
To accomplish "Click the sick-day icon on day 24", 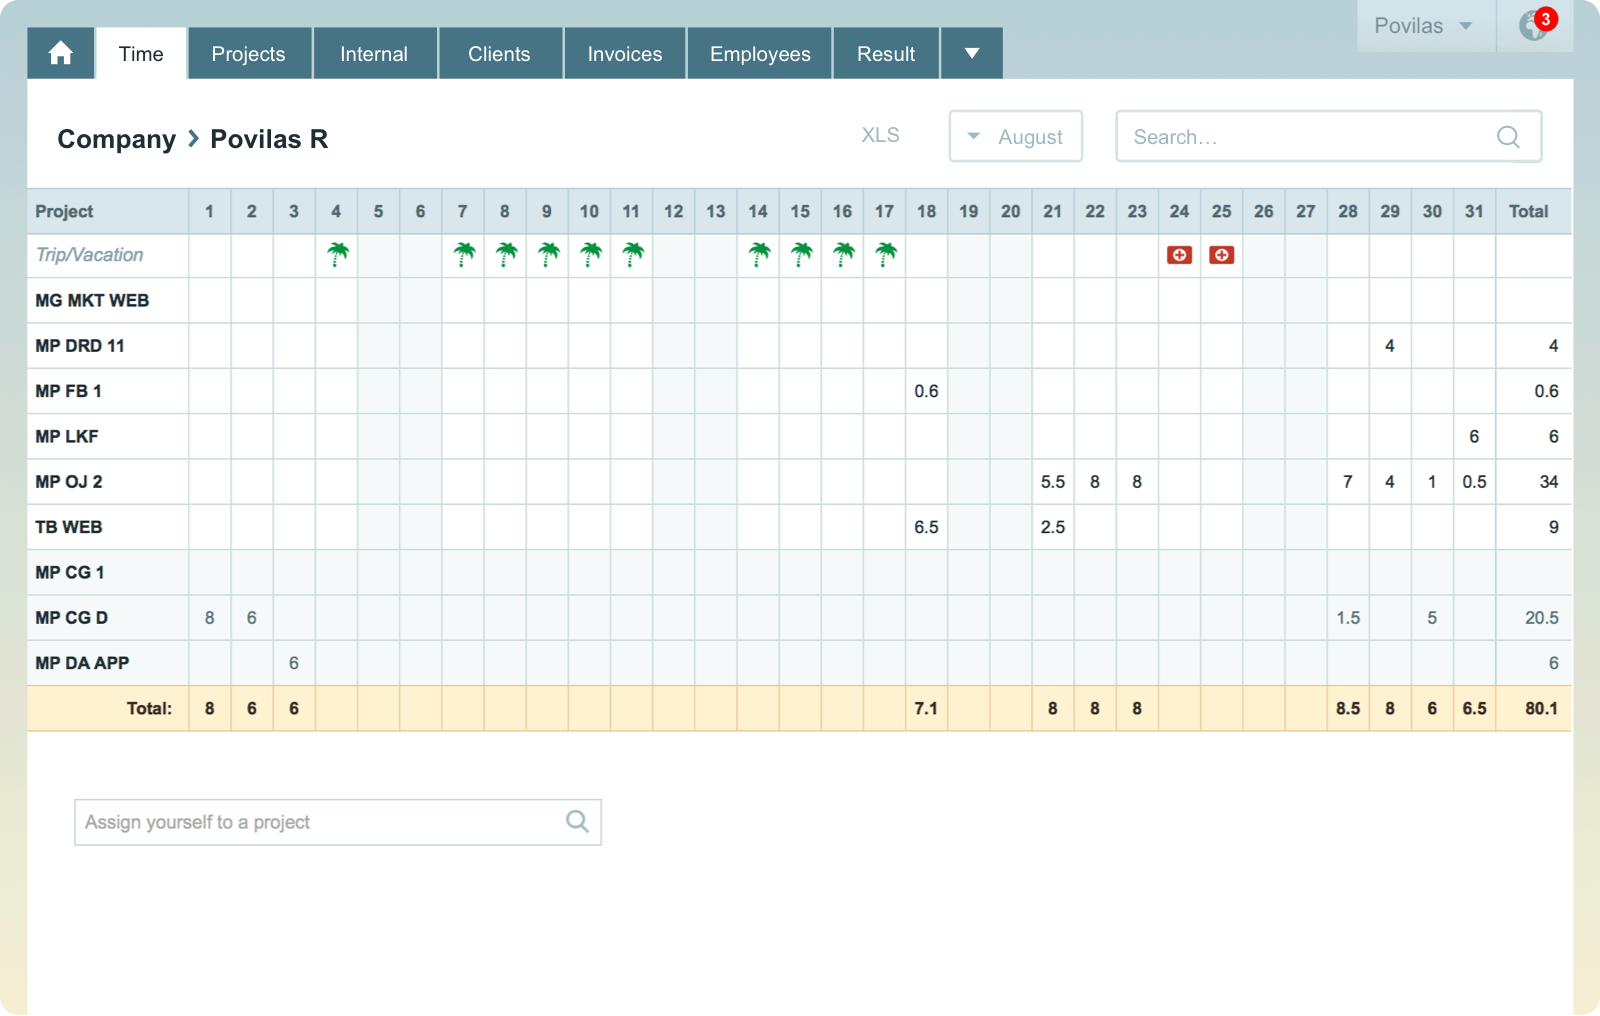I will coord(1179,255).
